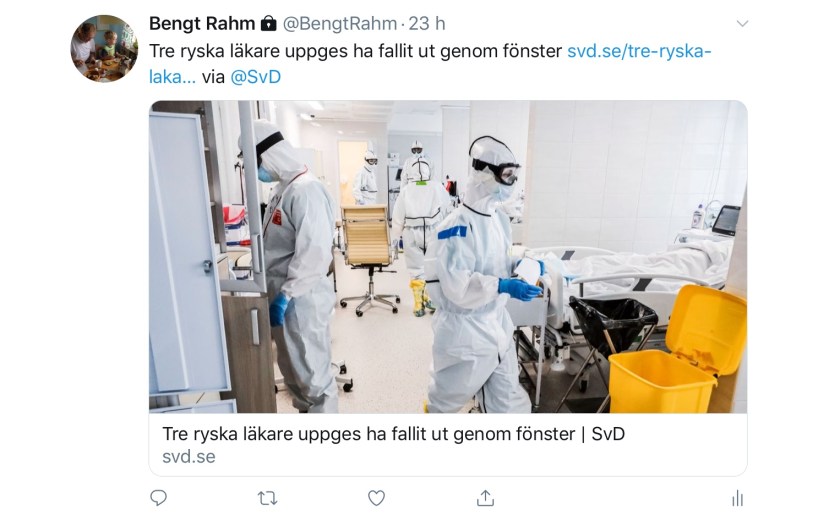This screenshot has width=840, height=515.
Task: Open the @SvD mention
Action: pos(256,77)
